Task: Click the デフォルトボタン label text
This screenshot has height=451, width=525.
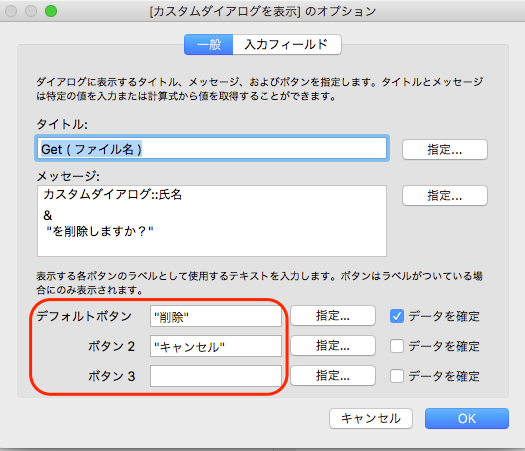Action: pos(84,316)
